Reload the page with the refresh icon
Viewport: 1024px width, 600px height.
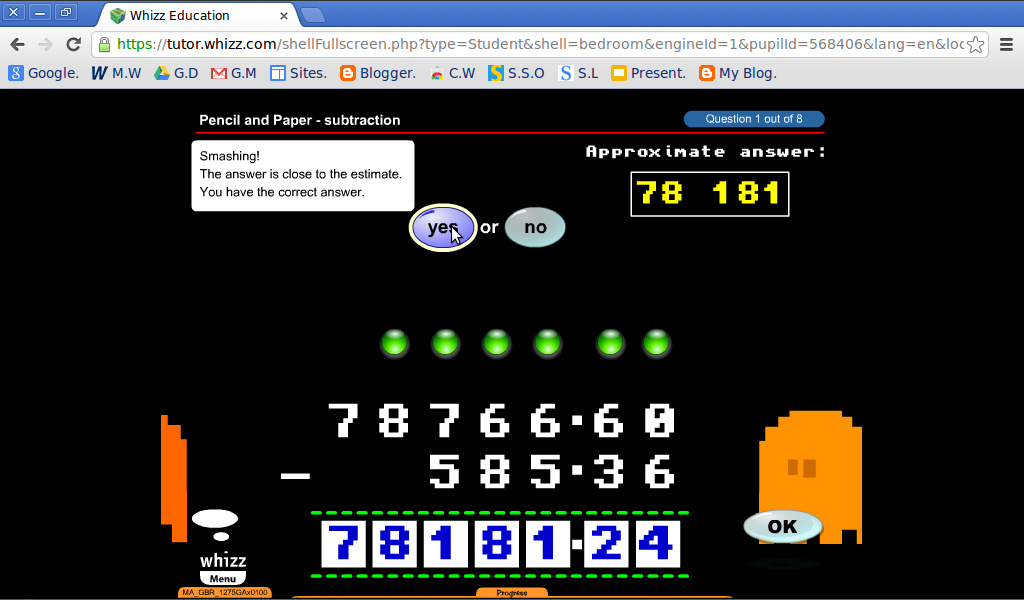tap(73, 44)
